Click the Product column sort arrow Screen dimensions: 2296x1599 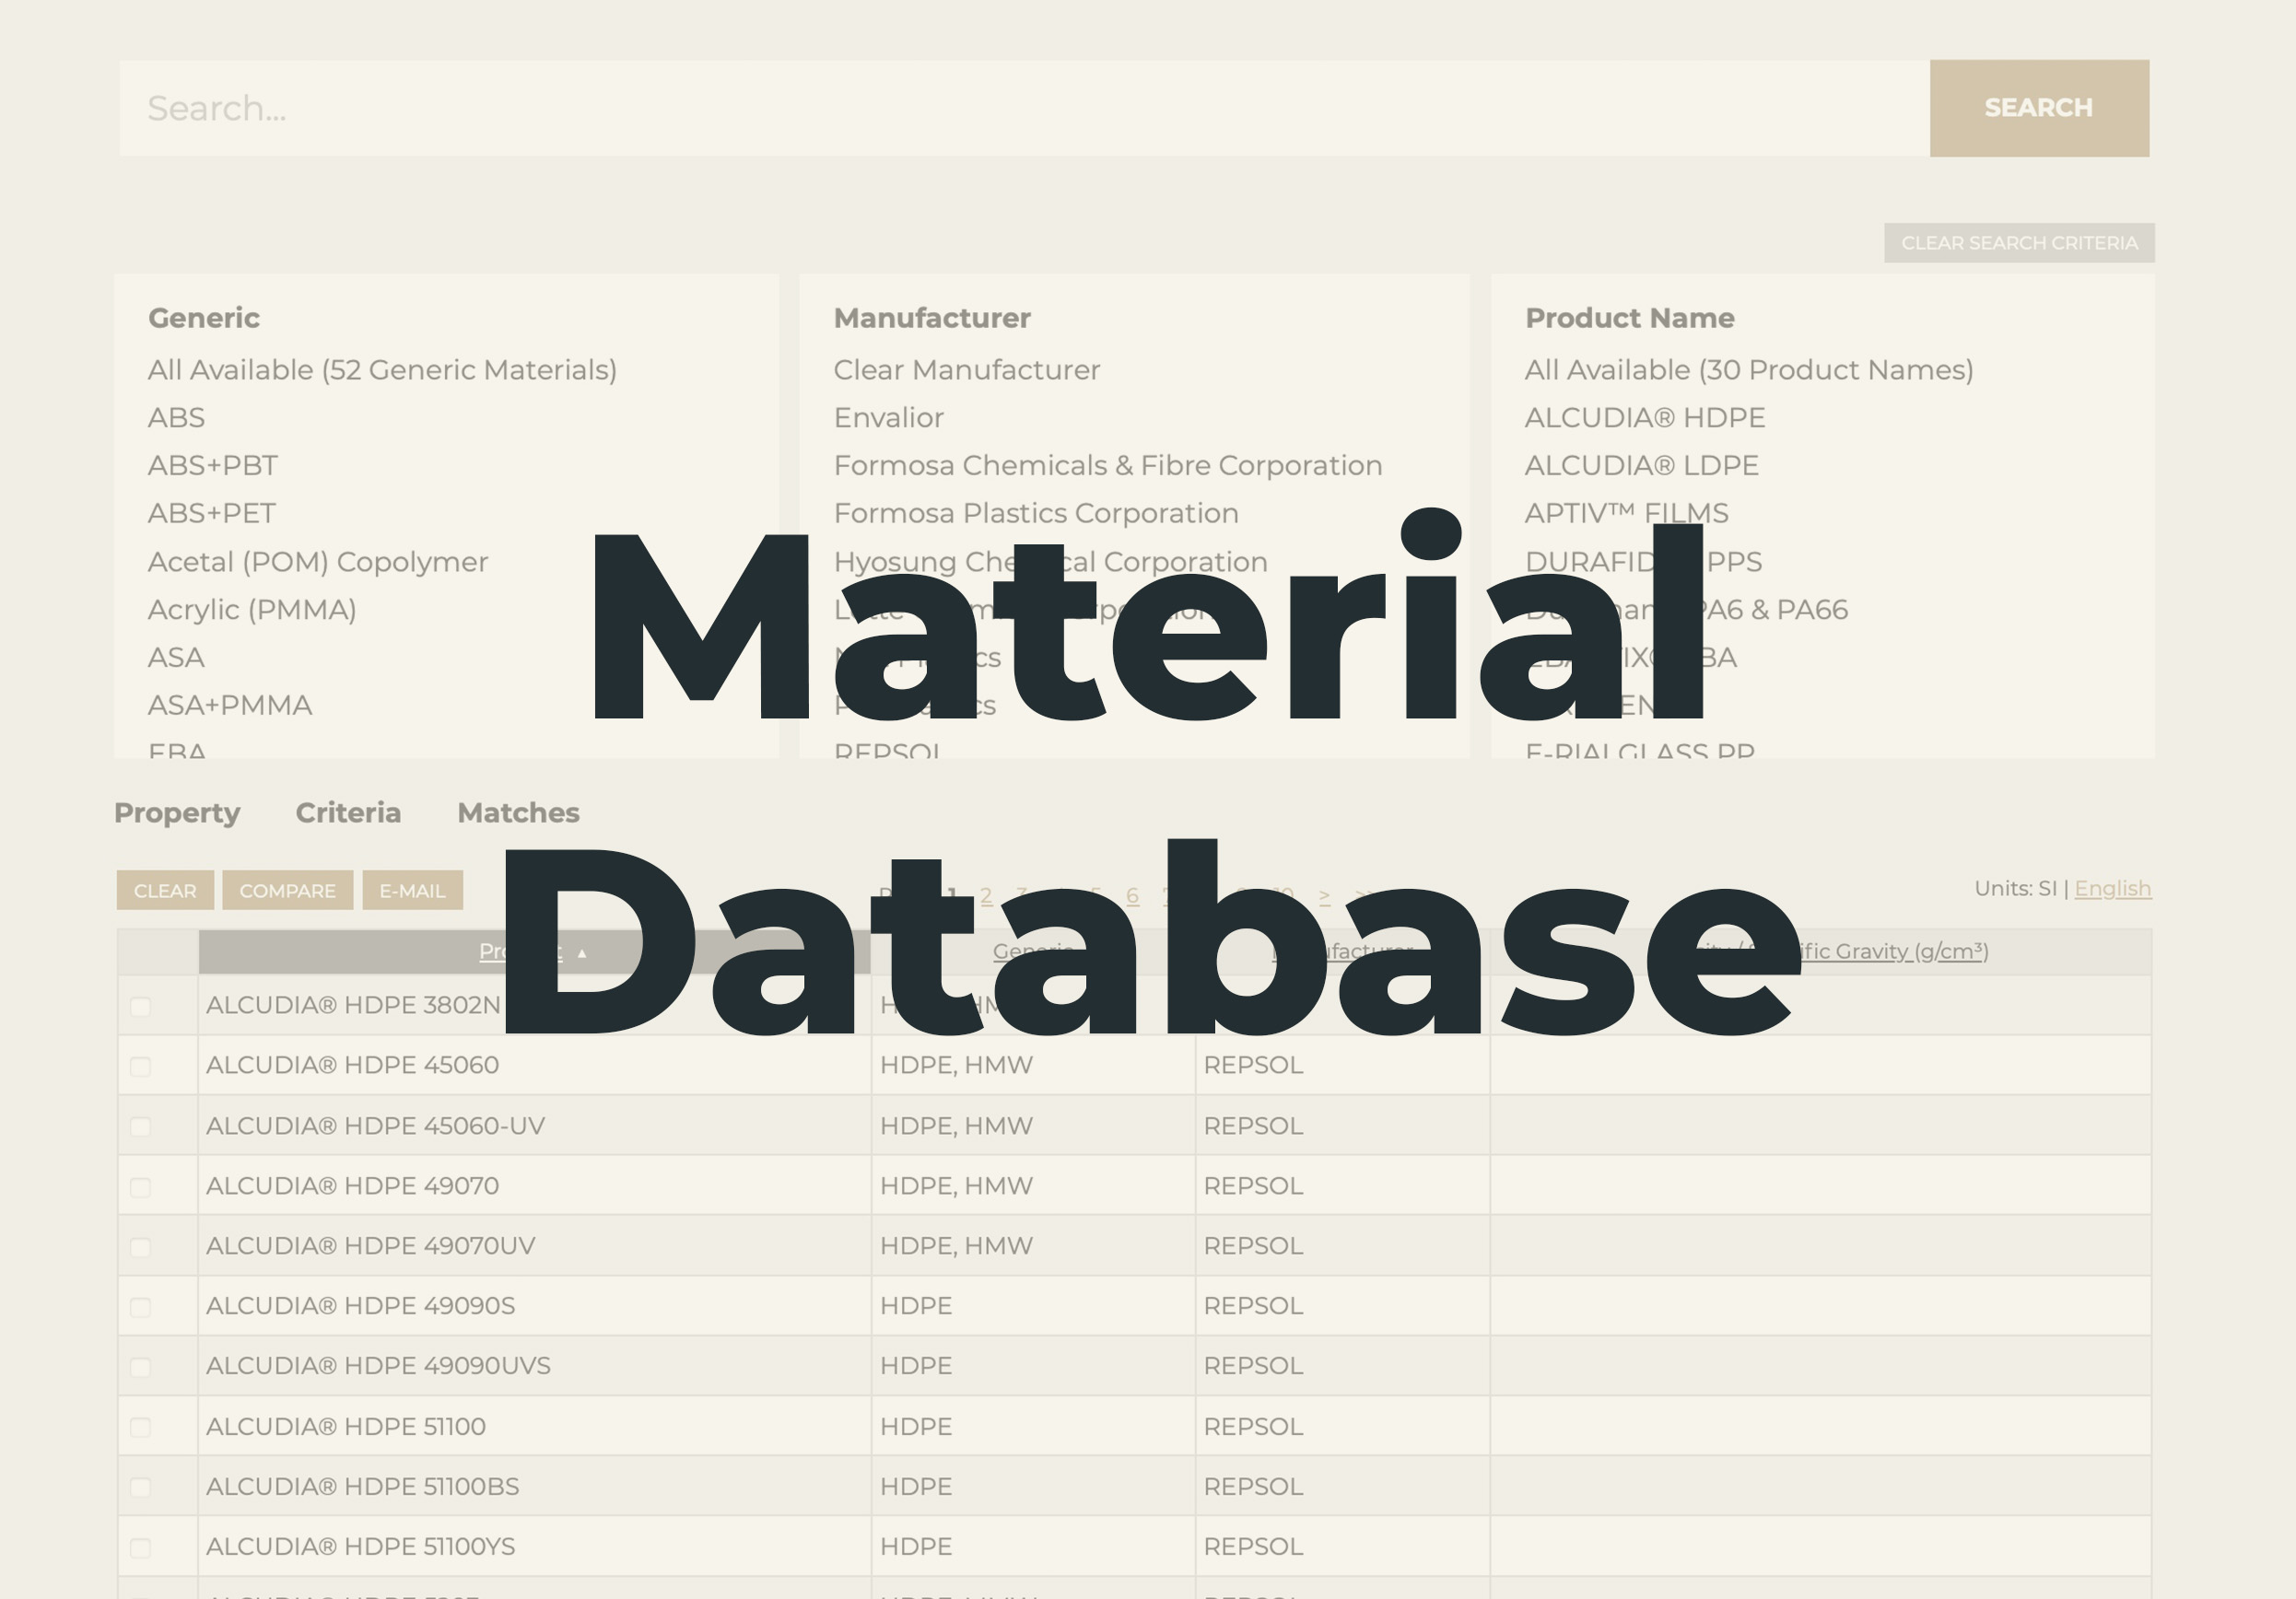(x=582, y=953)
